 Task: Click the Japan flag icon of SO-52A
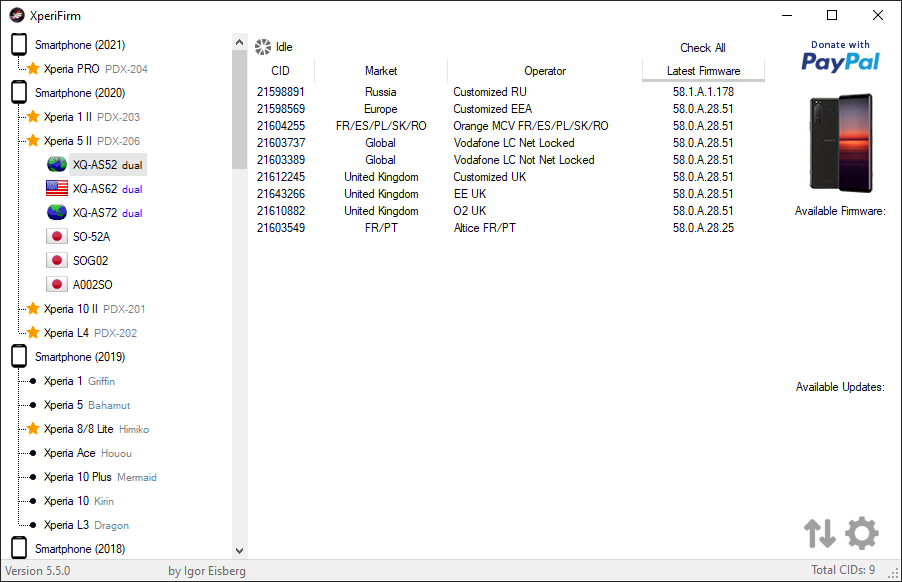(x=56, y=237)
